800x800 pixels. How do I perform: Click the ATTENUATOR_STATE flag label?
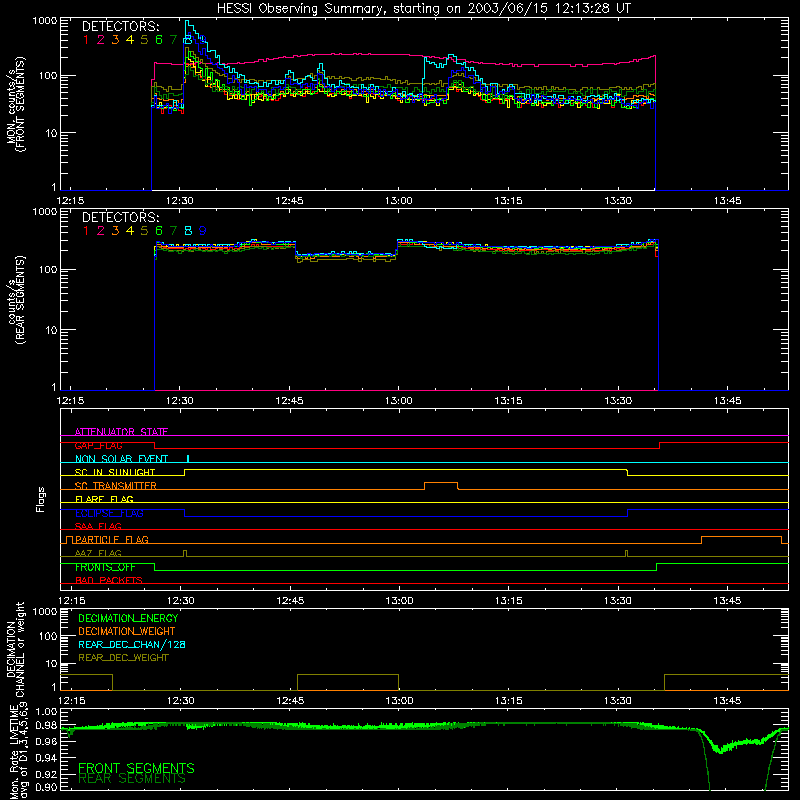click(121, 432)
